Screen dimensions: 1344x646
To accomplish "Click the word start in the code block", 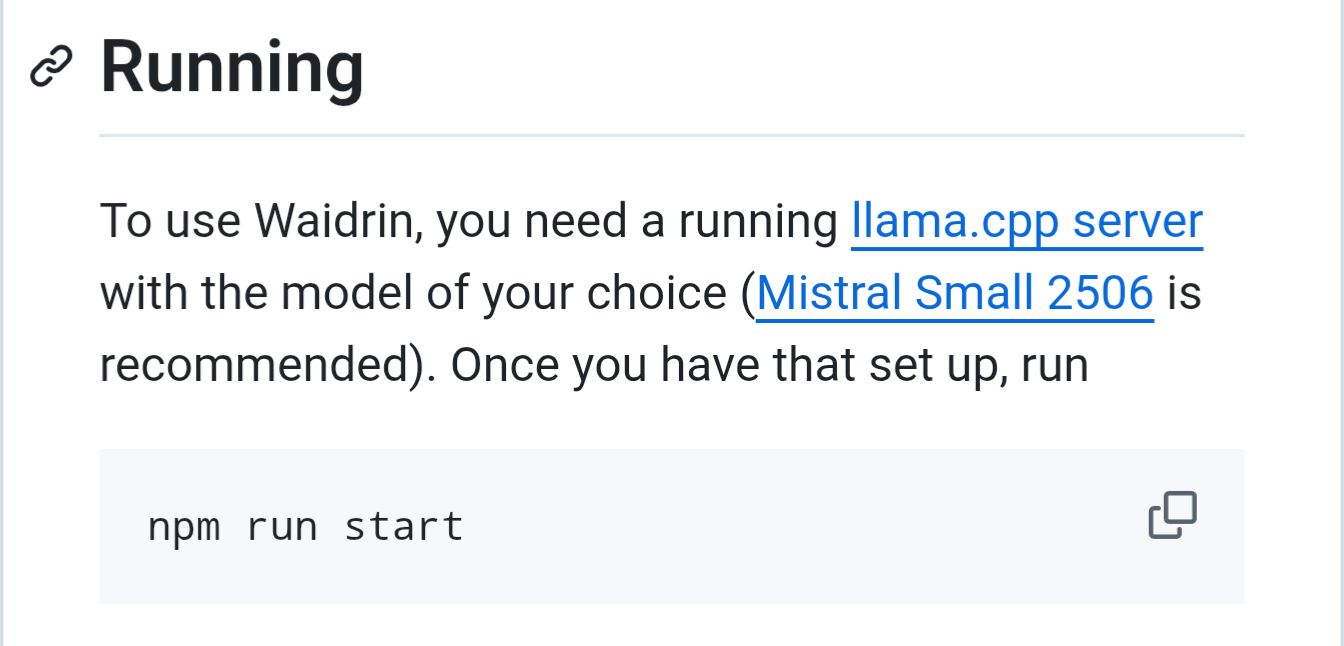I will 404,526.
